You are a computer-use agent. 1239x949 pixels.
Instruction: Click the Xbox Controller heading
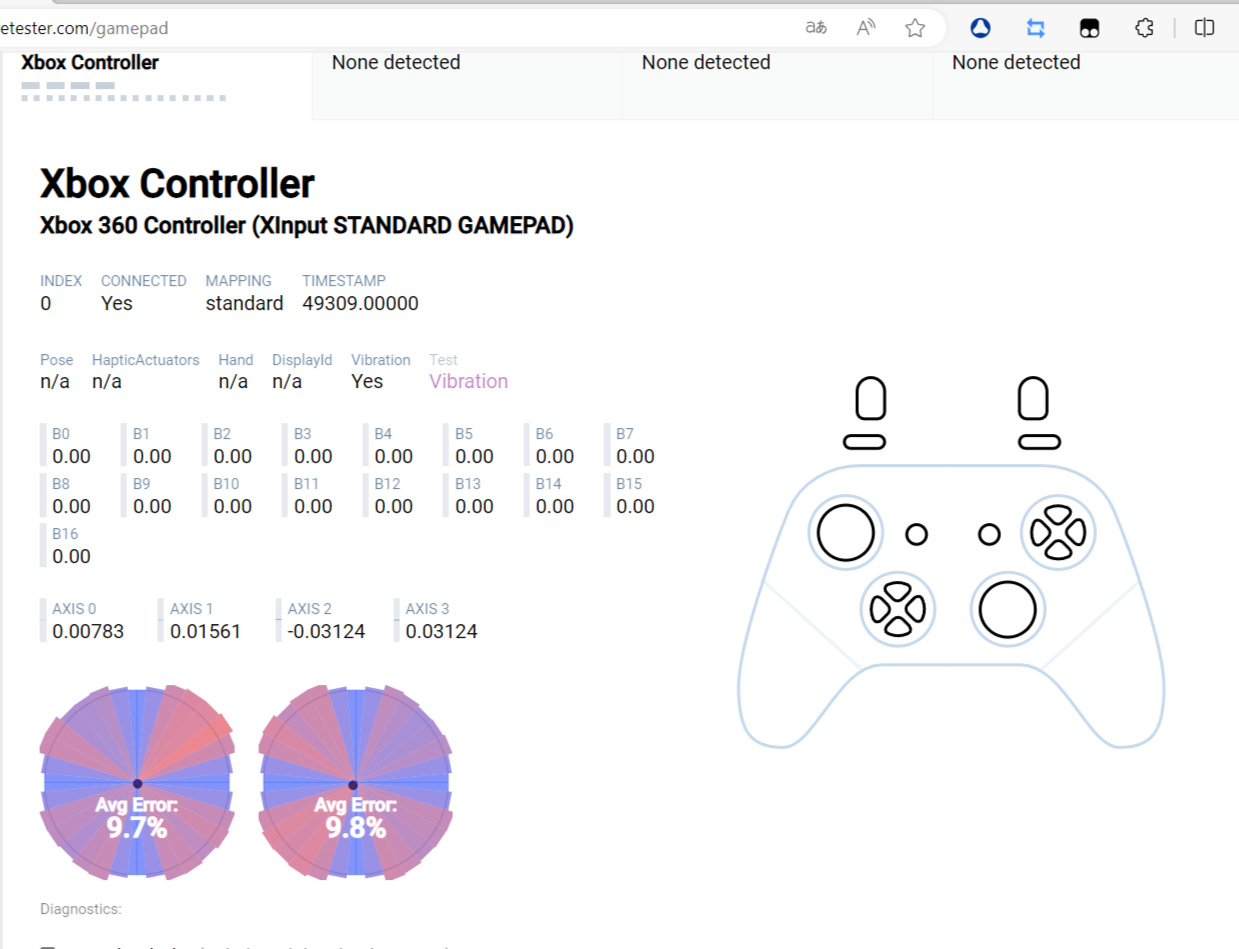(x=177, y=183)
